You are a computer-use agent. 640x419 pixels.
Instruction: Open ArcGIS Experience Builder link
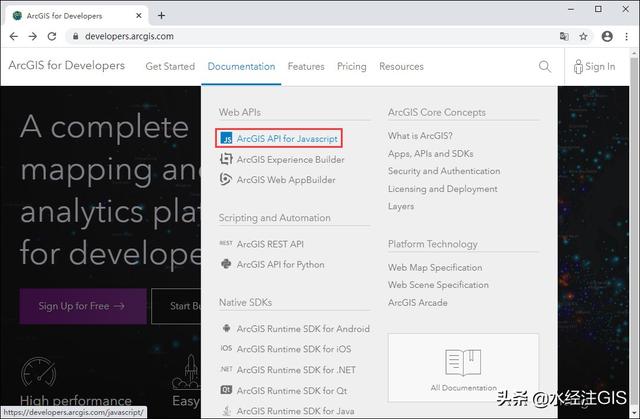pyautogui.click(x=291, y=160)
